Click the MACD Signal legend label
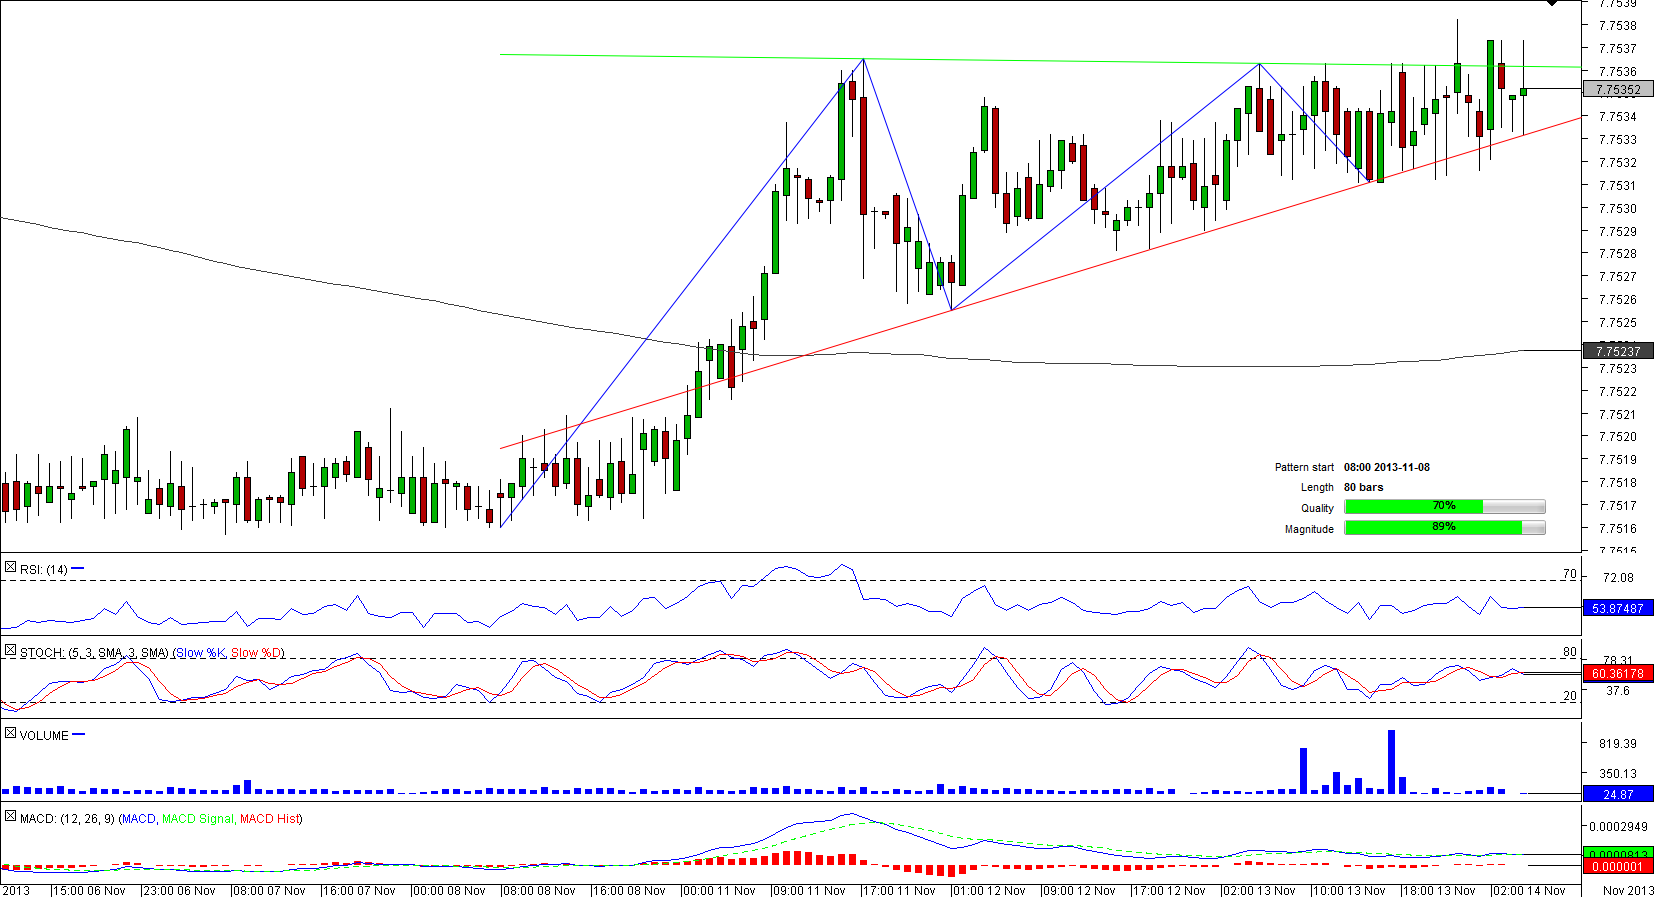 pos(197,819)
